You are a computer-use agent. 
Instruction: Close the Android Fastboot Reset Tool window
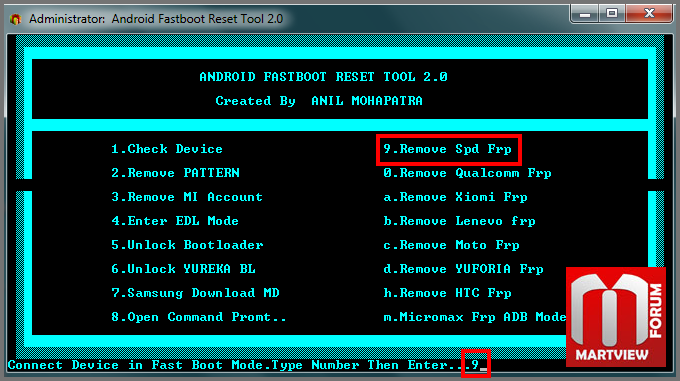click(649, 14)
